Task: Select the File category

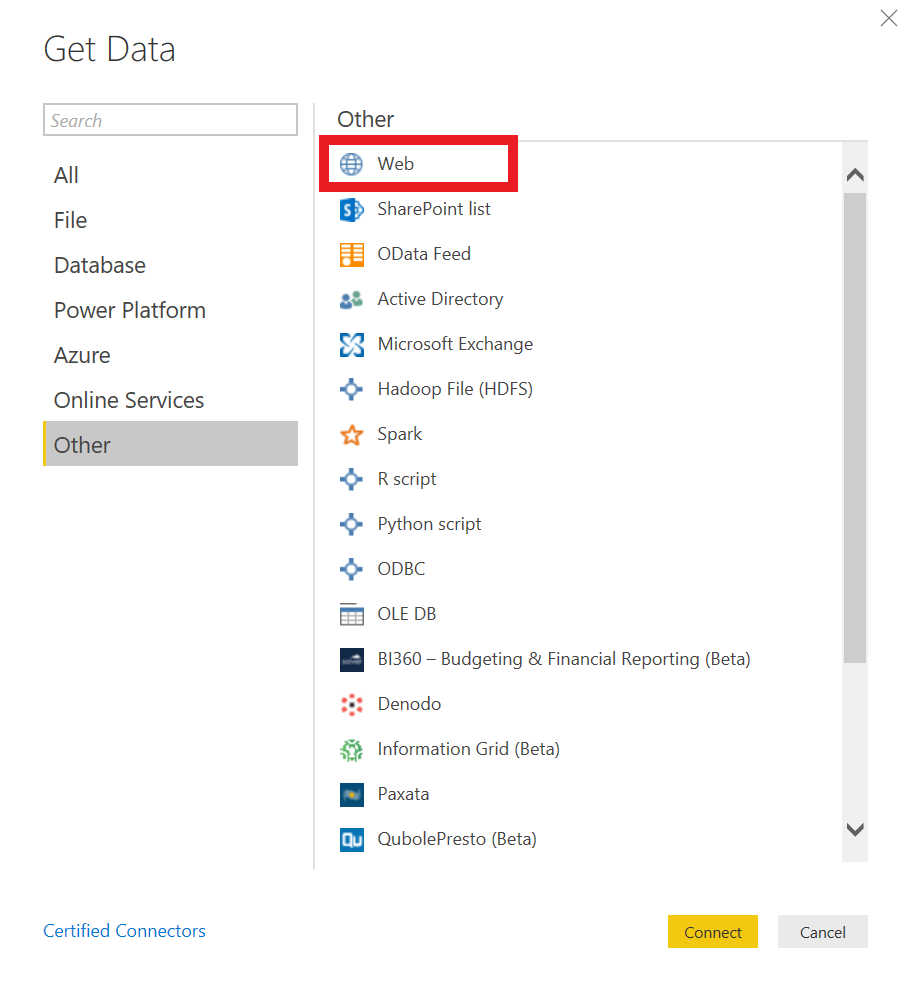Action: pos(170,221)
